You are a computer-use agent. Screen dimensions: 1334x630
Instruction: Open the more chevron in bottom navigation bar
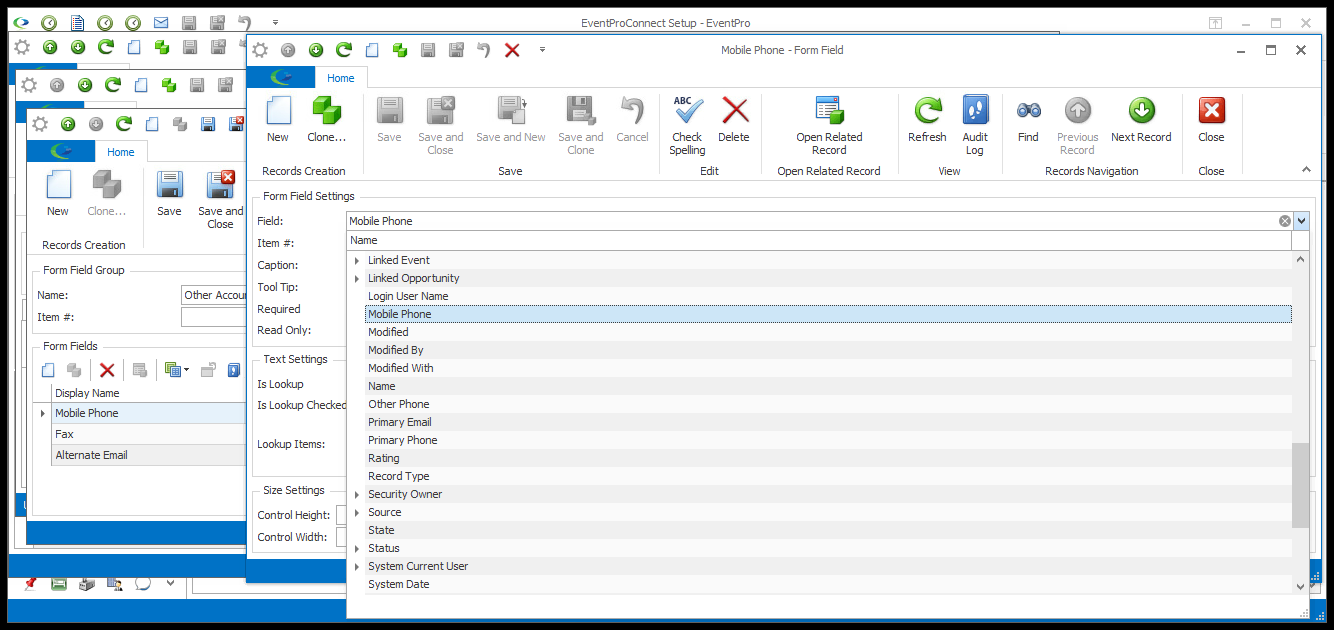click(170, 583)
